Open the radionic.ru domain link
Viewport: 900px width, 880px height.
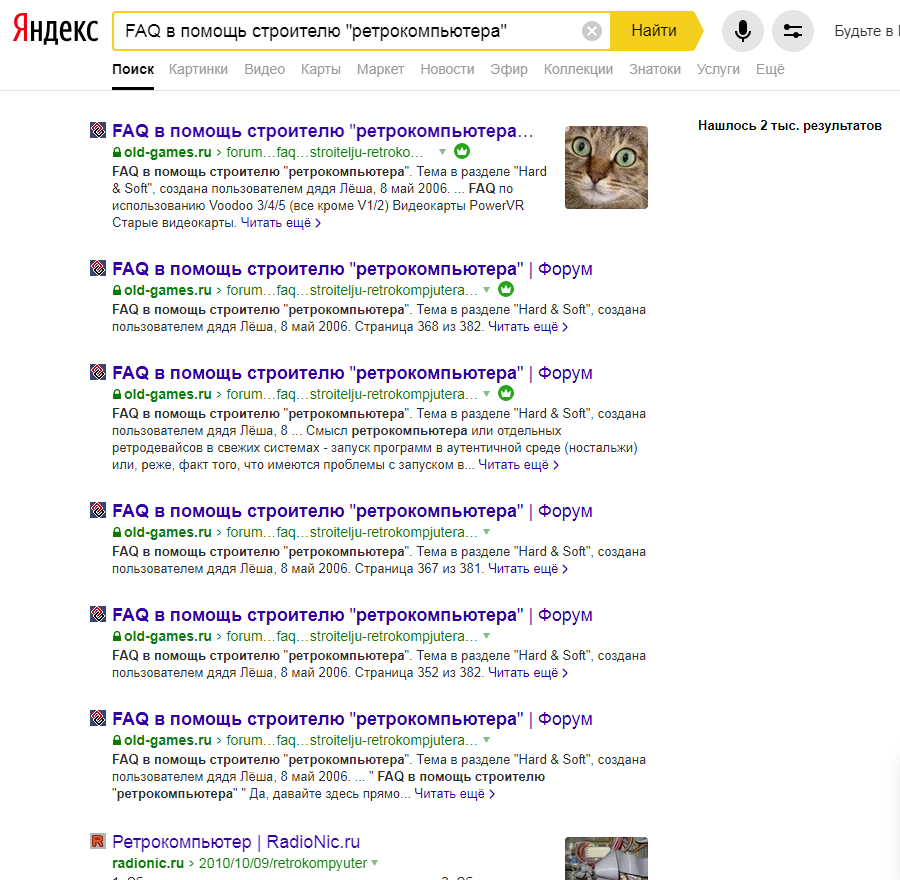point(148,863)
